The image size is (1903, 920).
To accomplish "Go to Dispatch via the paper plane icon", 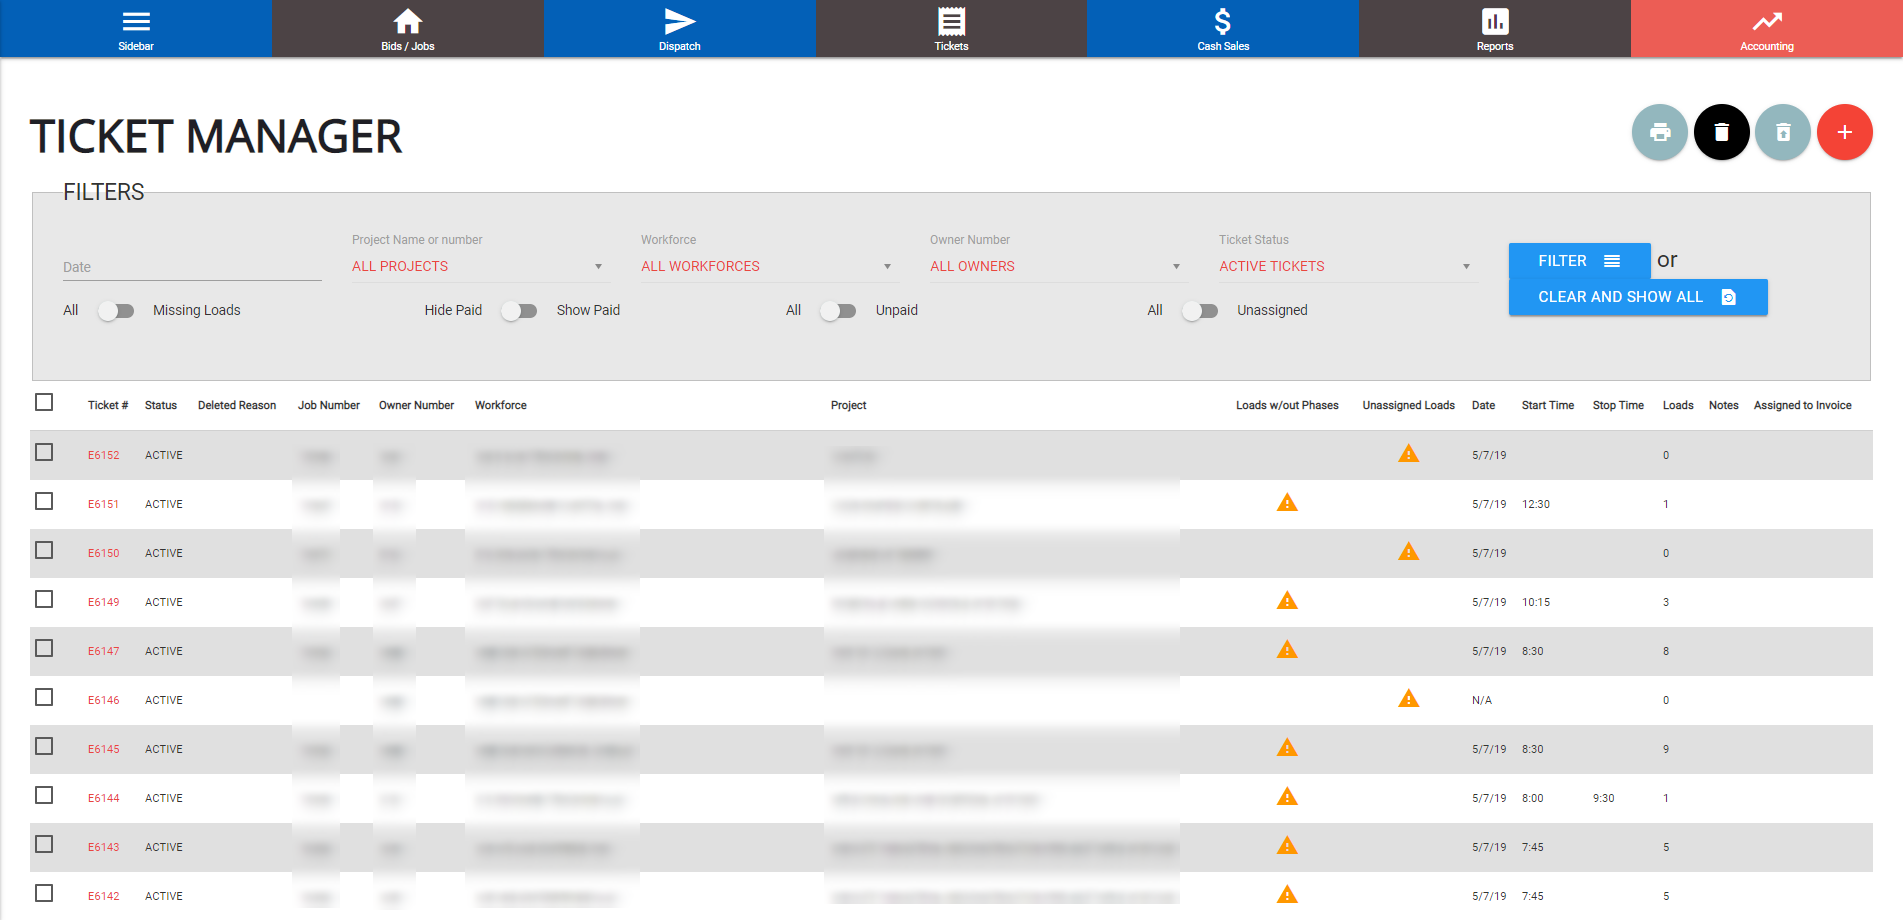I will 679,29.
